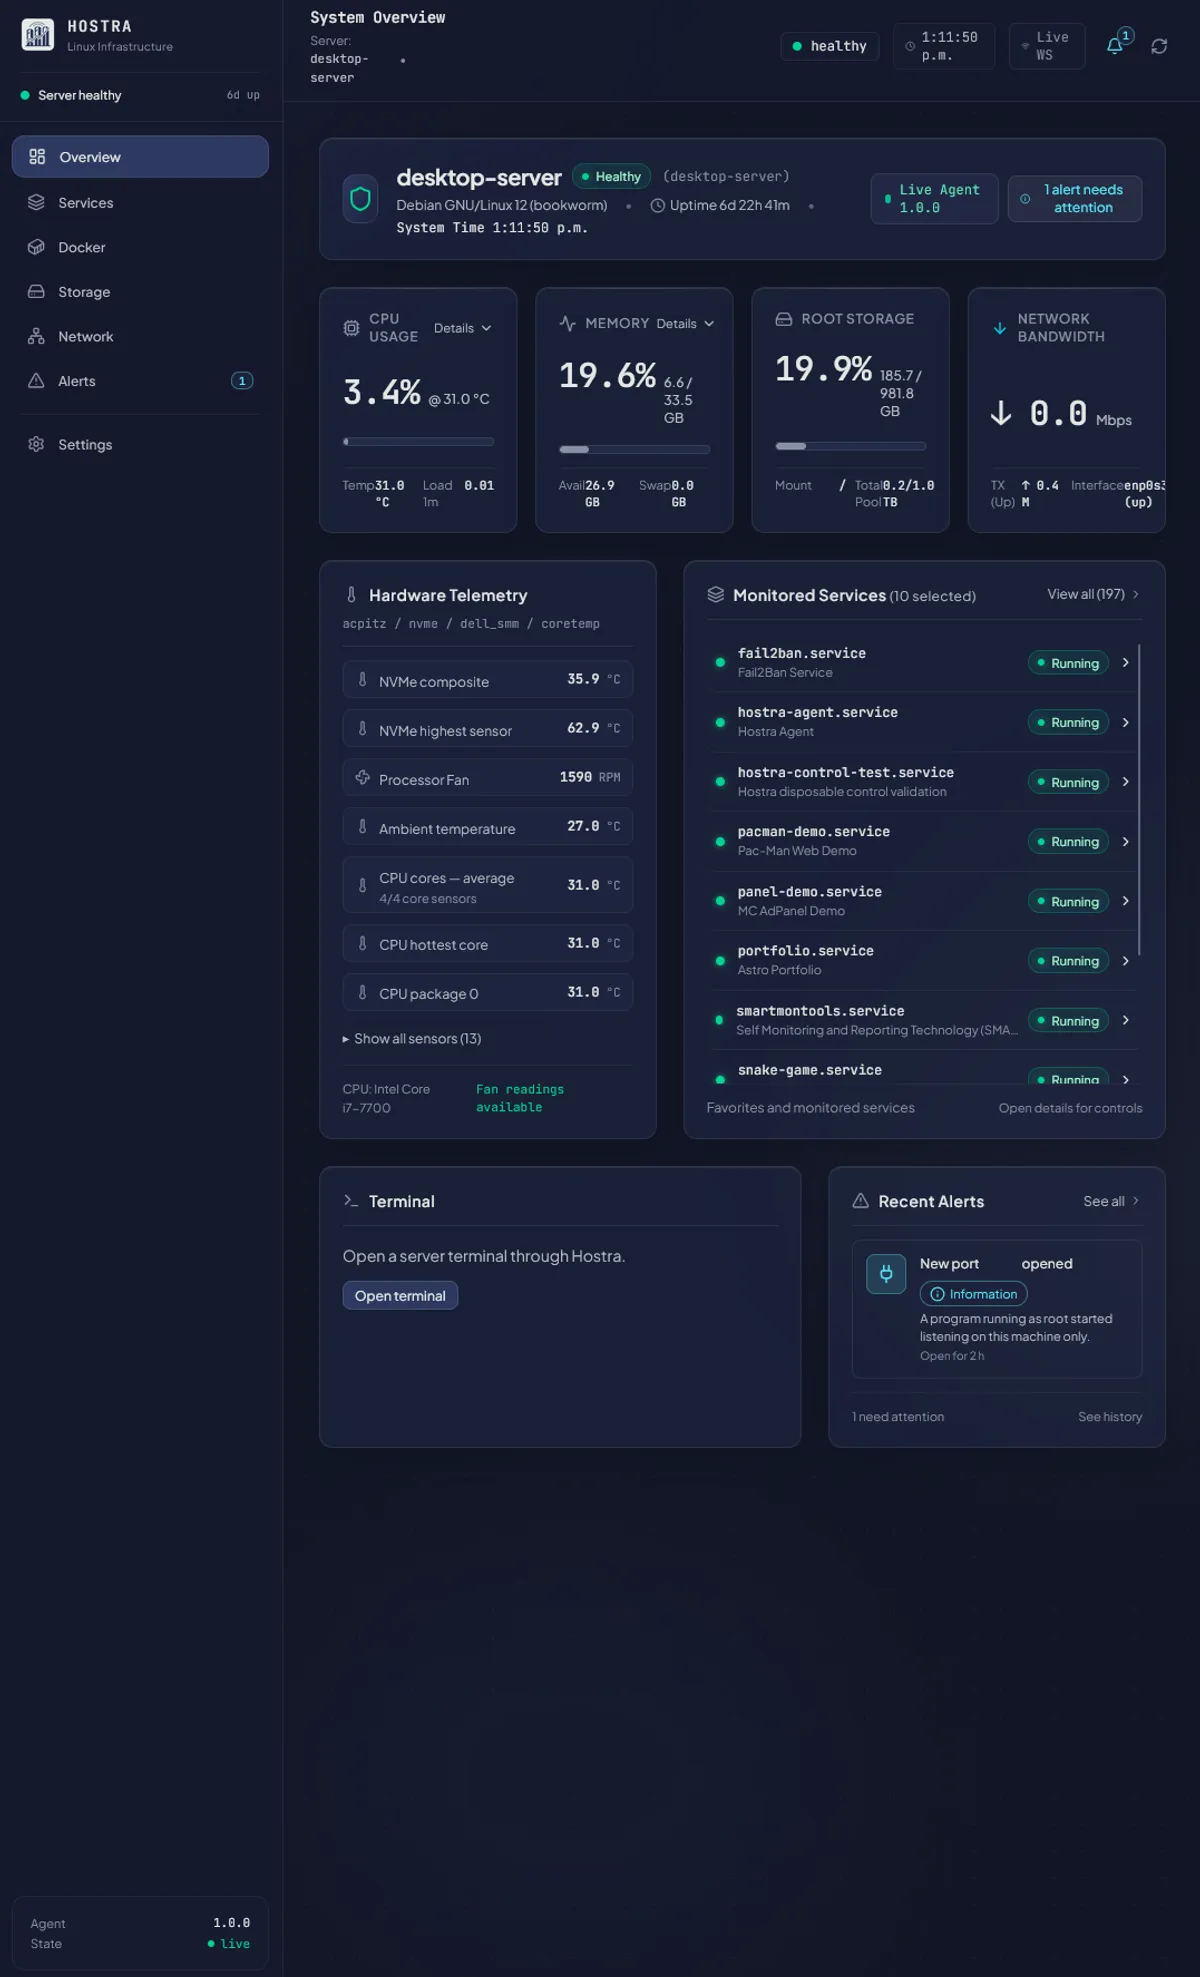Viewport: 1200px width, 1977px height.
Task: Click See history link
Action: pos(1110,1417)
